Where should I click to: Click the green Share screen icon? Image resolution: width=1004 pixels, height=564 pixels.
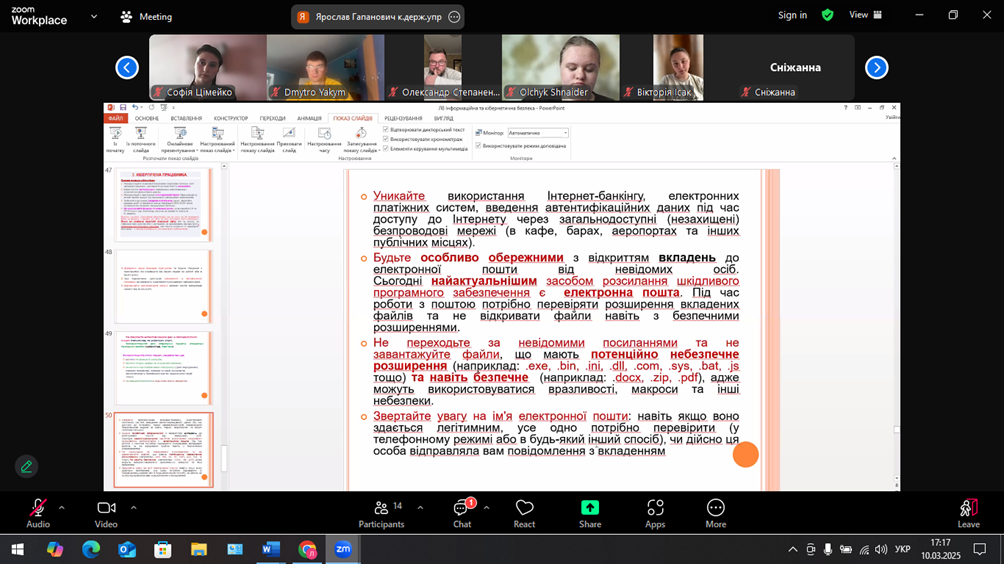590,508
